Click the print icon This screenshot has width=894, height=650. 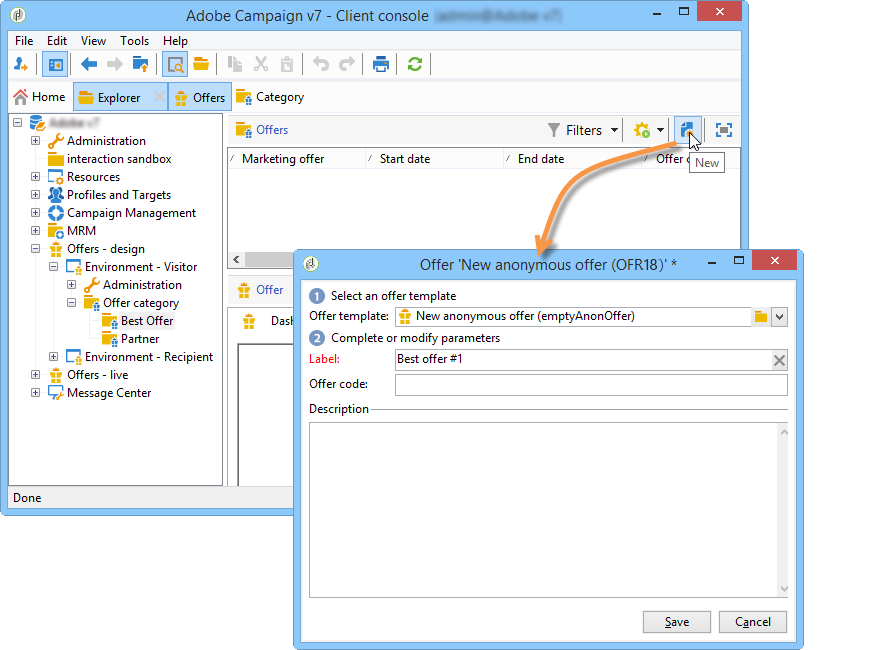point(380,64)
